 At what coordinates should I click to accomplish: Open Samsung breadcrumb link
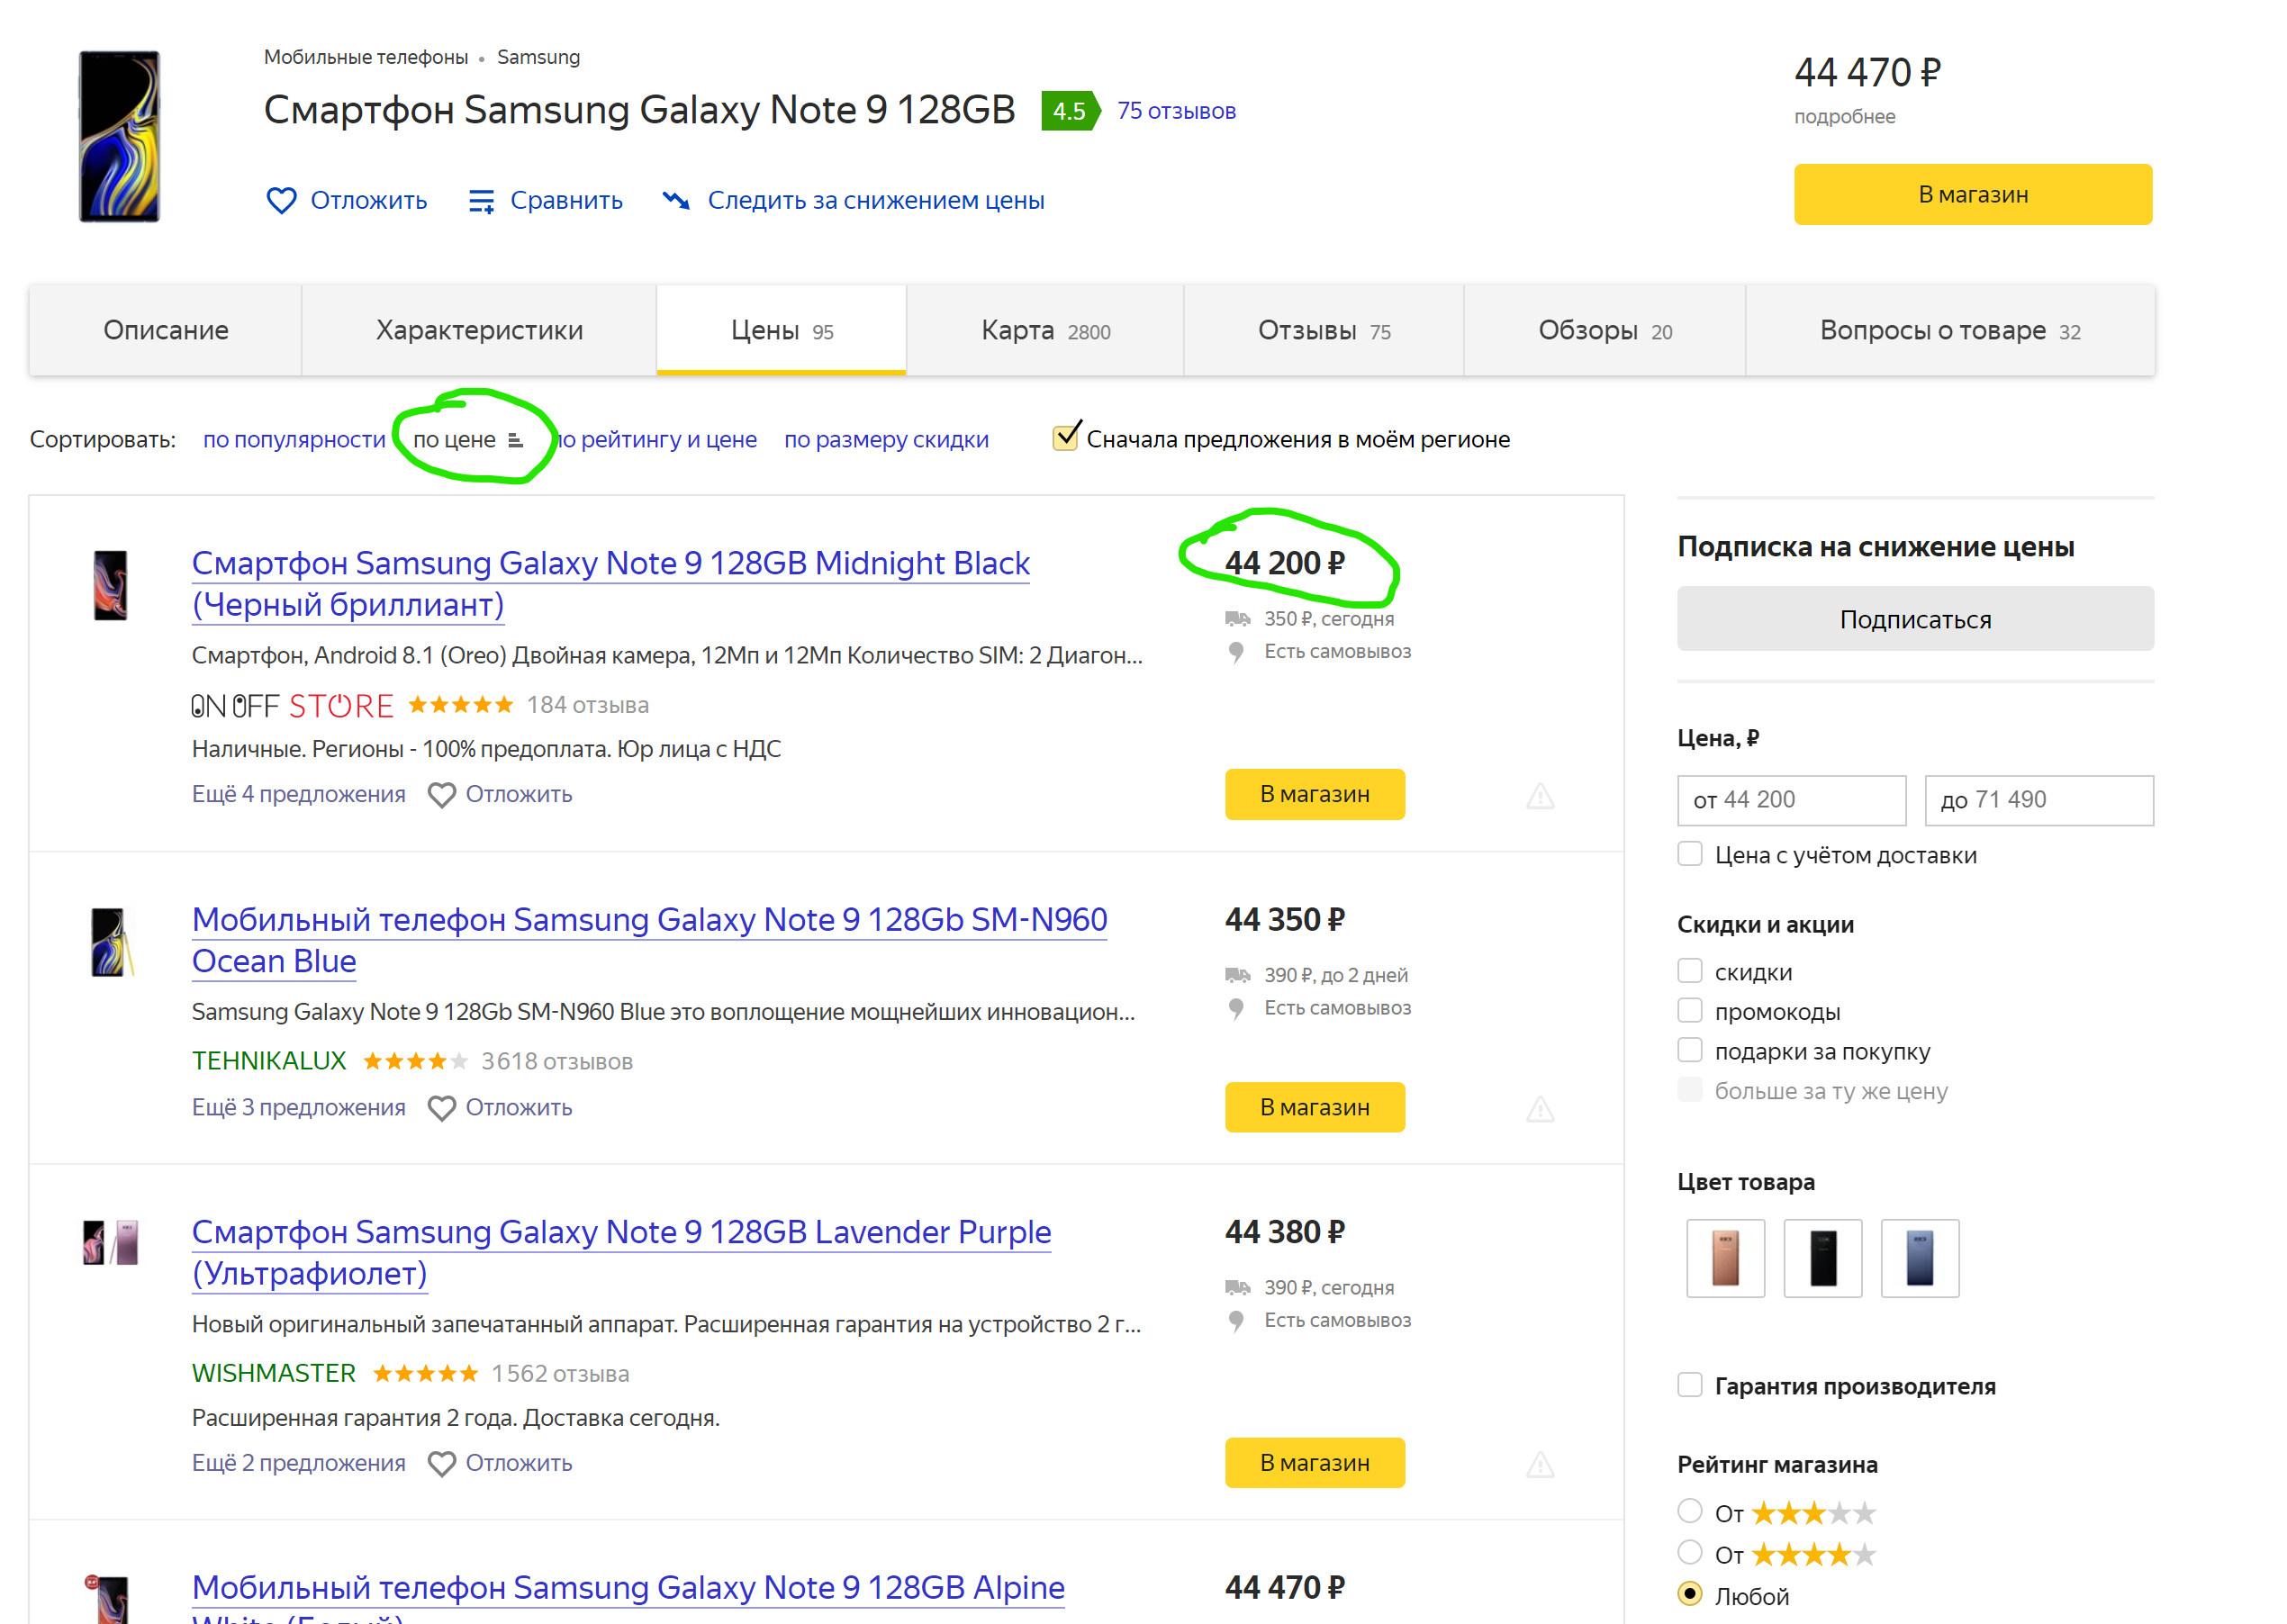click(x=538, y=57)
